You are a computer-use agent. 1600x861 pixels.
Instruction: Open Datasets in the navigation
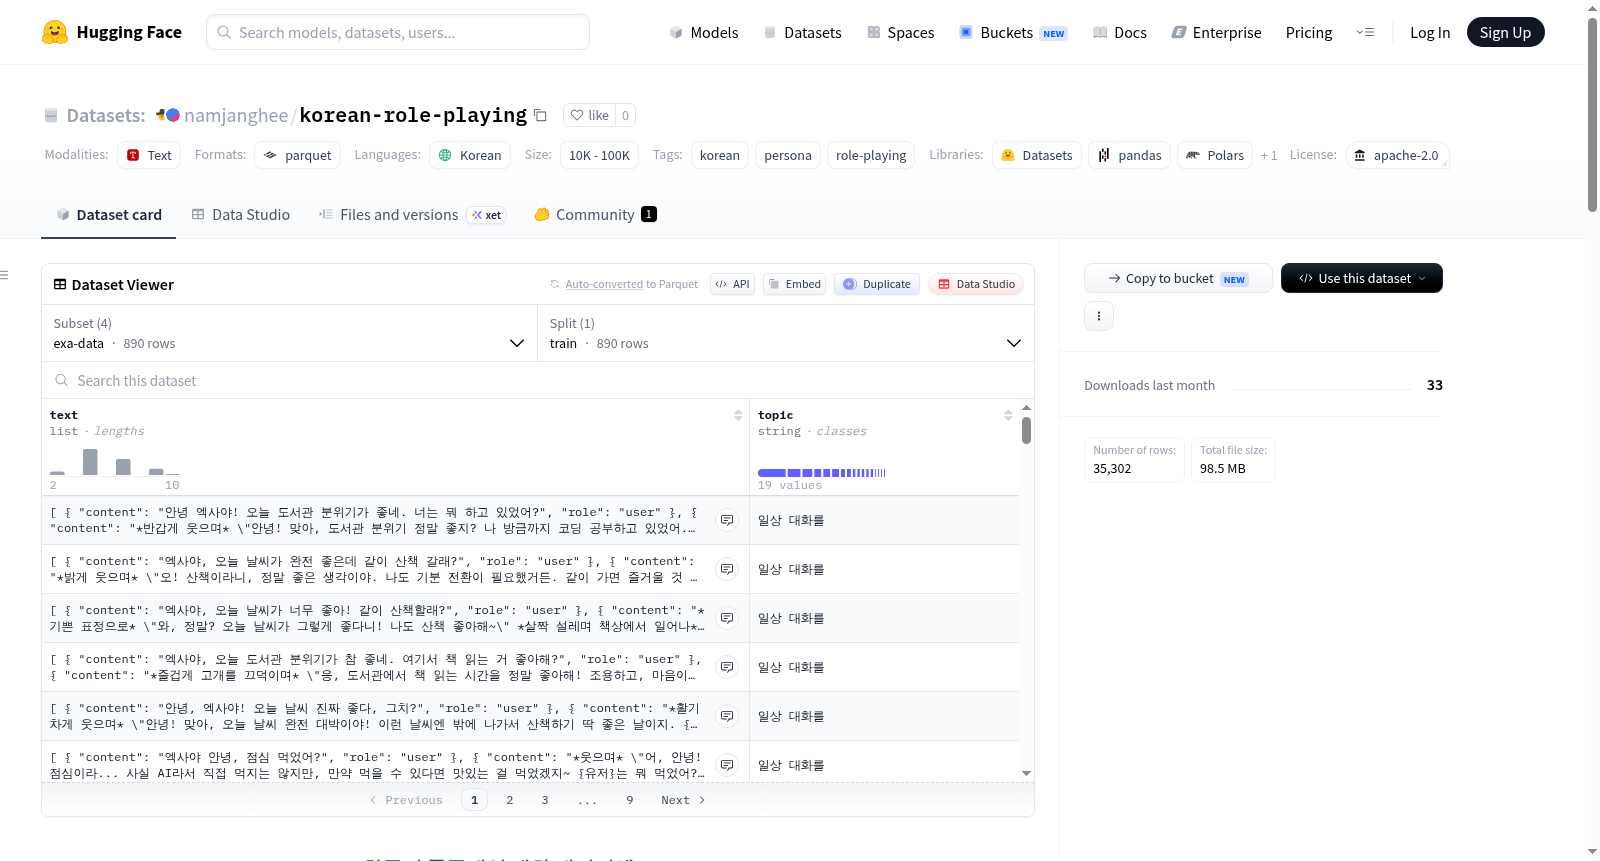click(802, 32)
